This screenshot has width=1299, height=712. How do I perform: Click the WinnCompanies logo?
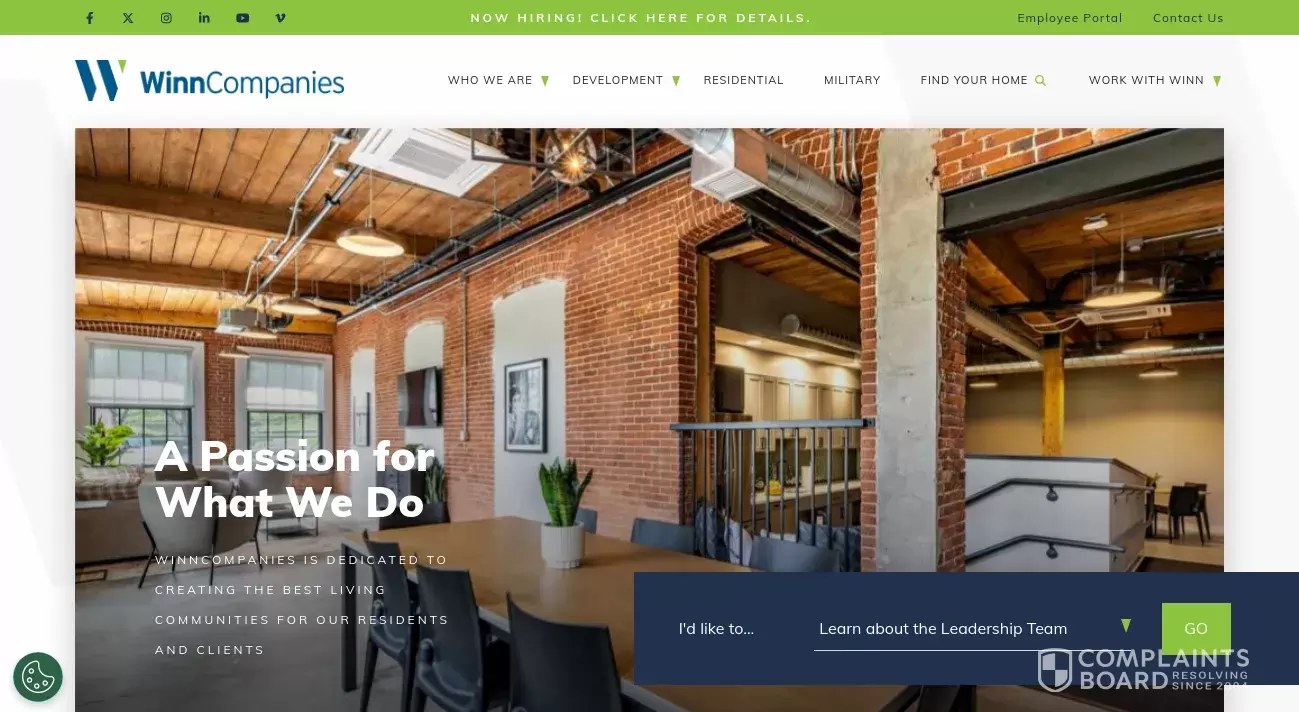tap(209, 81)
